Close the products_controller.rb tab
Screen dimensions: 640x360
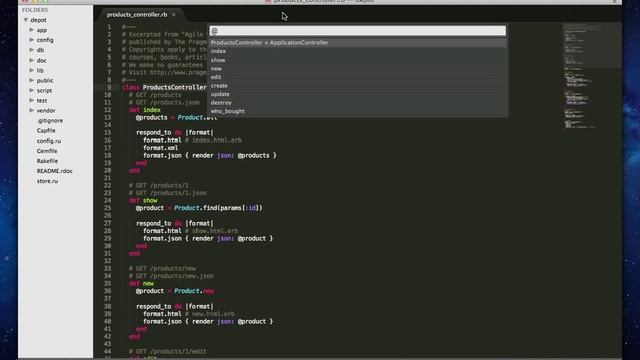coord(174,15)
